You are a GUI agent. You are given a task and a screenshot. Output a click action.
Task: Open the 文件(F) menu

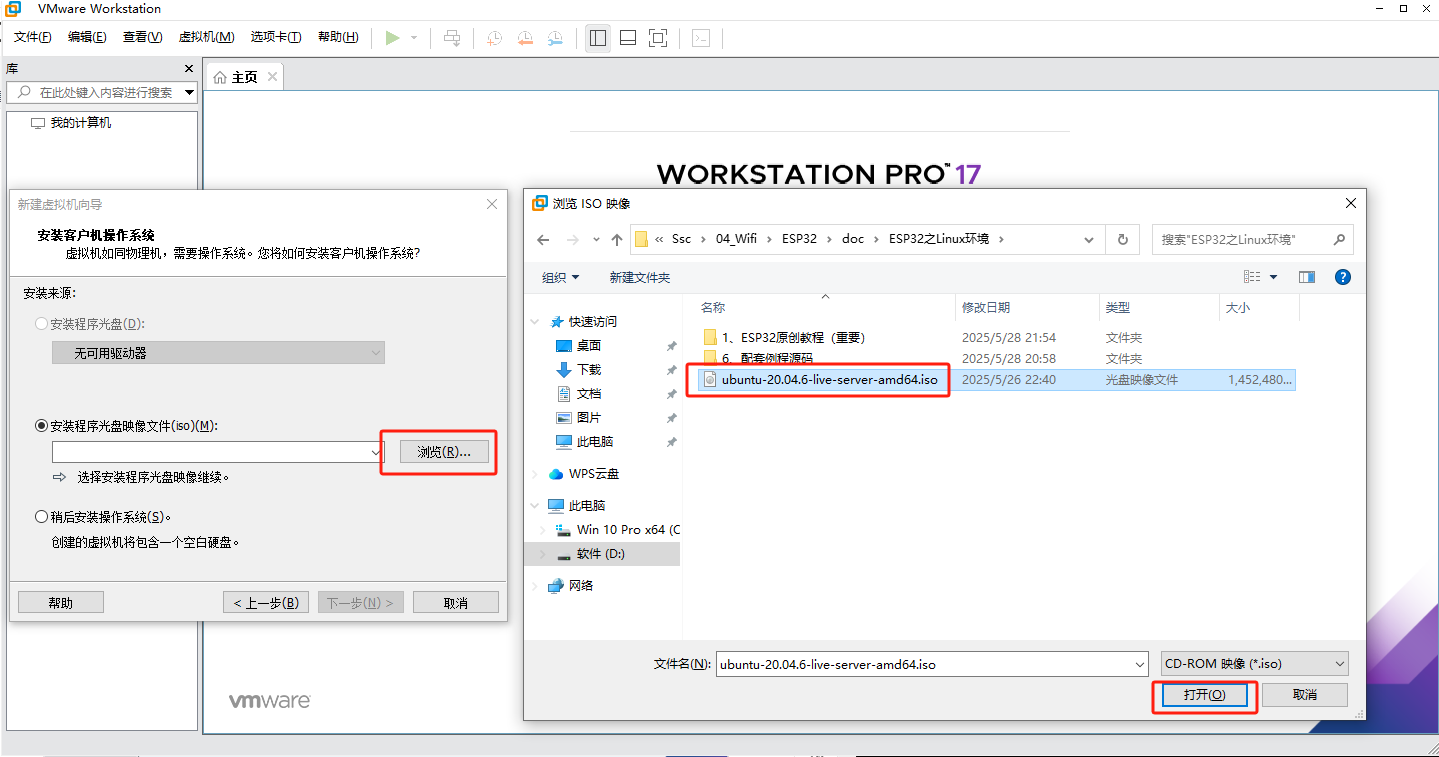[x=33, y=37]
